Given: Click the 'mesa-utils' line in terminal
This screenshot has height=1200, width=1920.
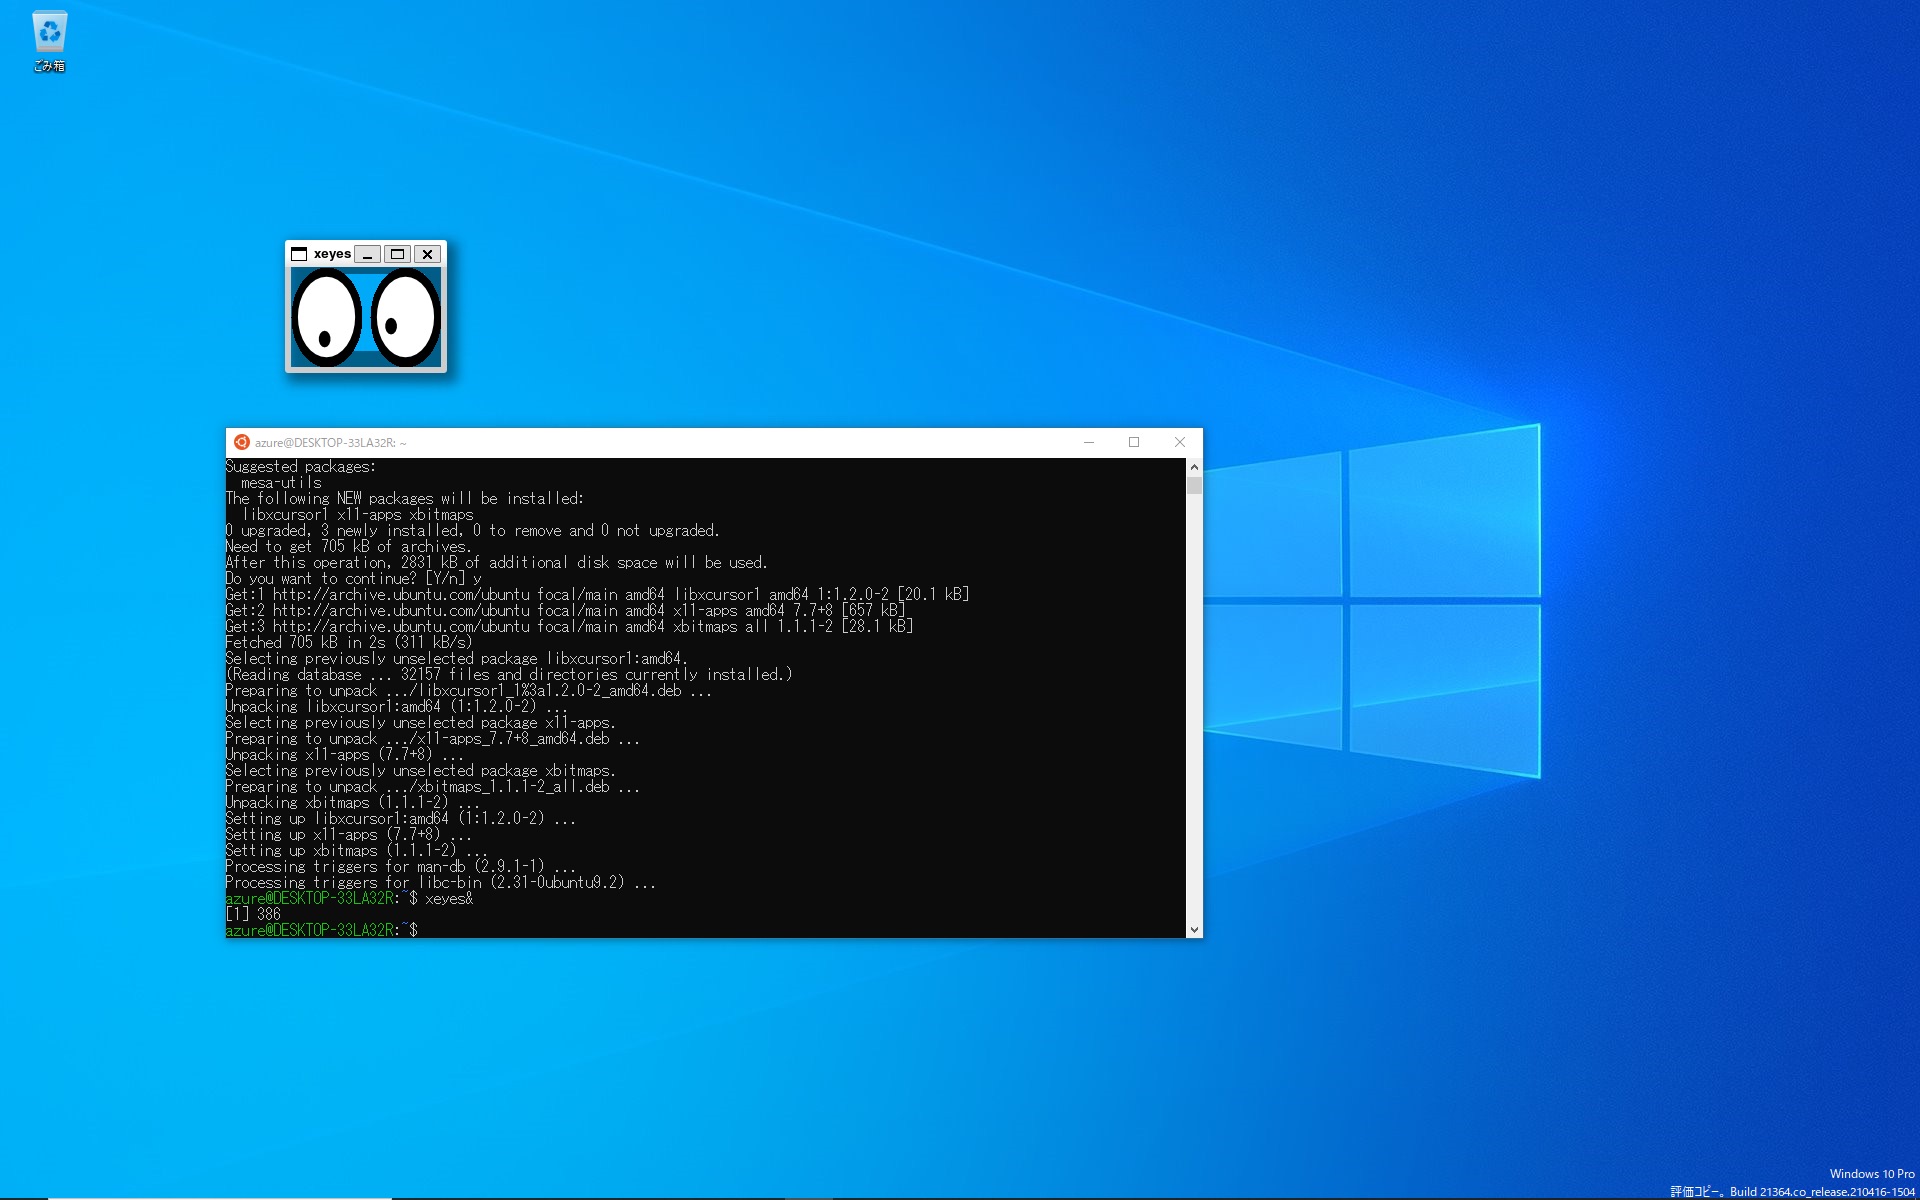Looking at the screenshot, I should 281,483.
